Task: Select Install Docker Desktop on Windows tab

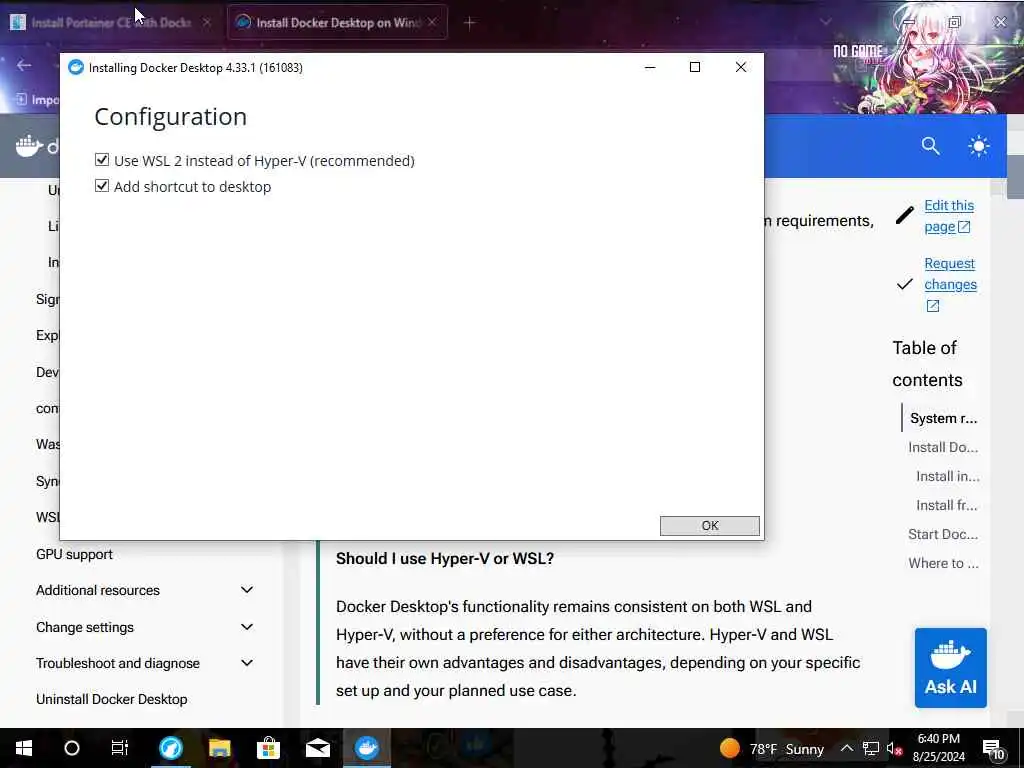Action: point(338,22)
